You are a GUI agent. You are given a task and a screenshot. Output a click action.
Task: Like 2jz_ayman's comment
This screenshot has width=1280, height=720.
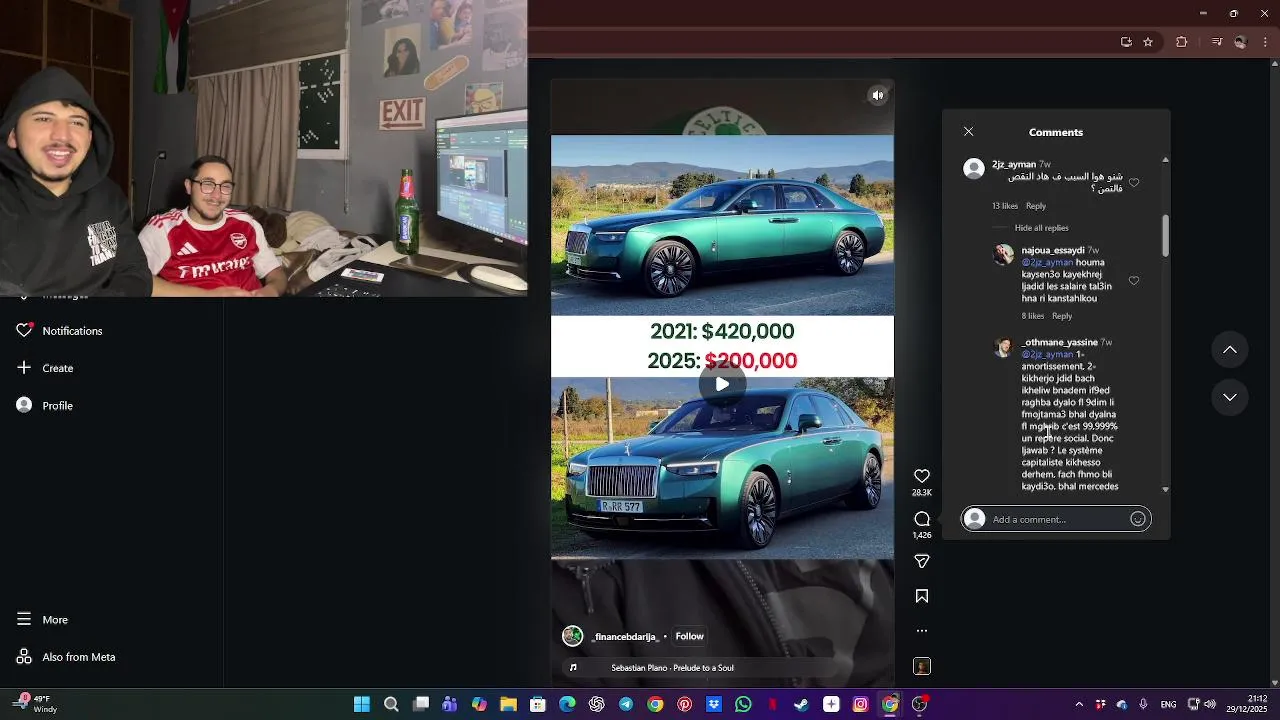click(1134, 183)
